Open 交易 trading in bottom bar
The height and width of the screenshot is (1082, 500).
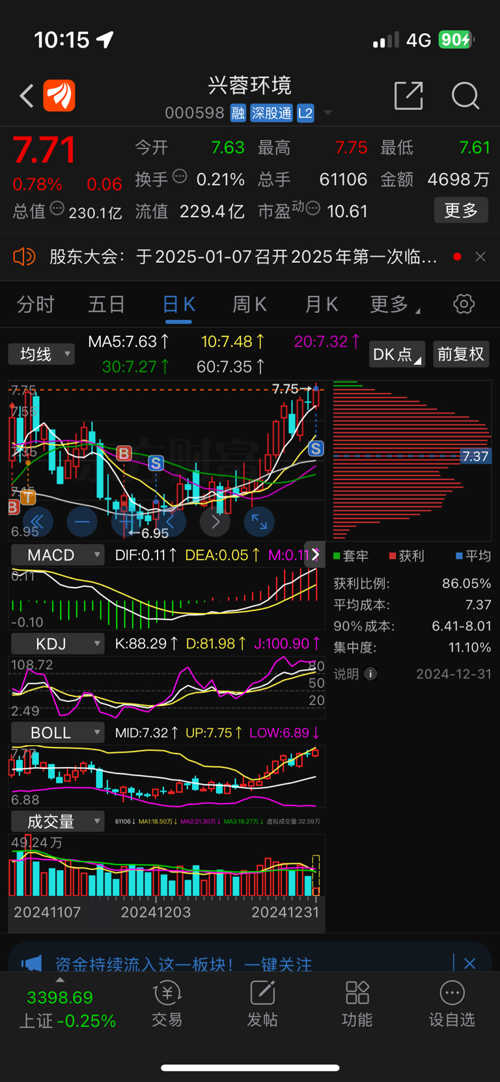pos(167,1003)
